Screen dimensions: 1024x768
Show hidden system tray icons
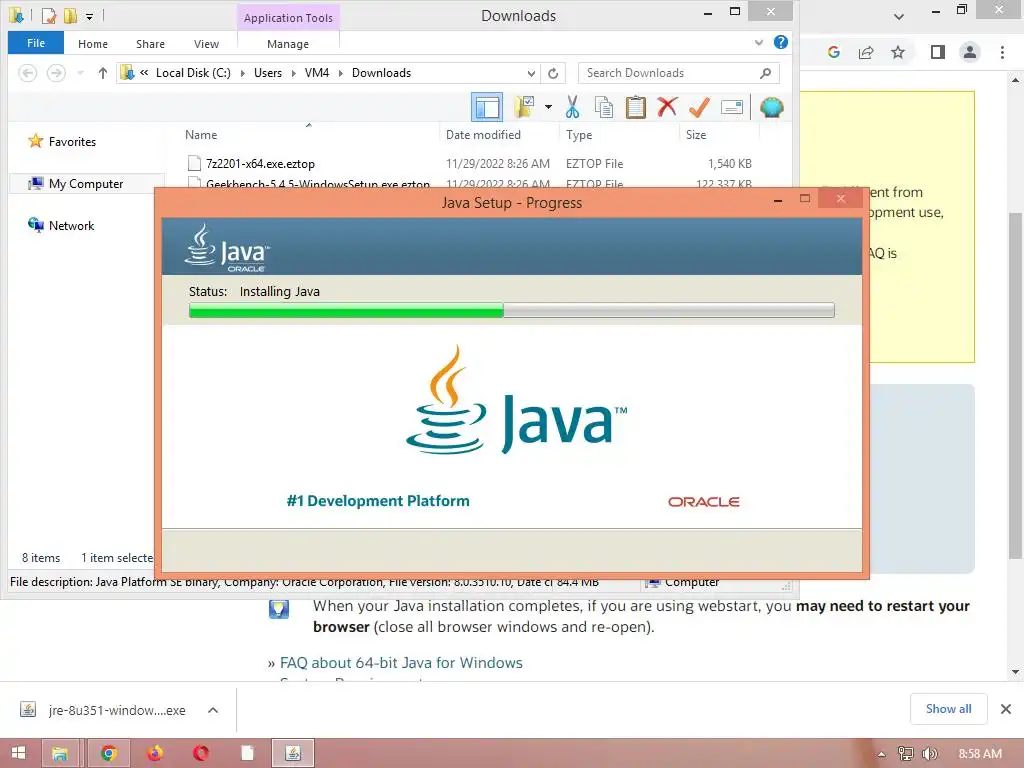pos(881,754)
